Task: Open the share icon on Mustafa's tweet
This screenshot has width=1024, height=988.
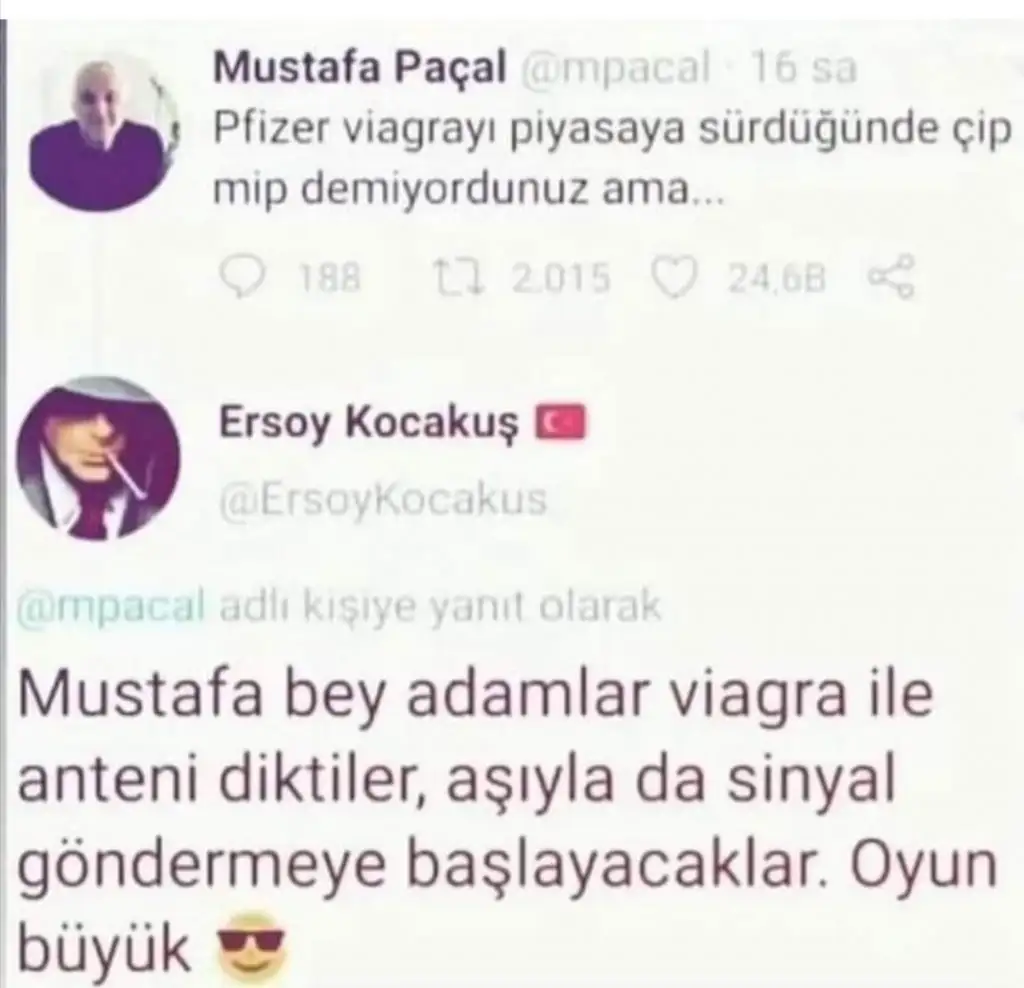Action: pyautogui.click(x=891, y=278)
